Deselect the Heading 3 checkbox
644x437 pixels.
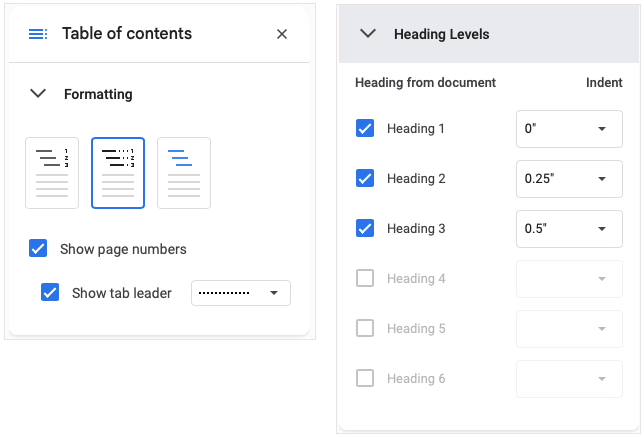pos(365,229)
